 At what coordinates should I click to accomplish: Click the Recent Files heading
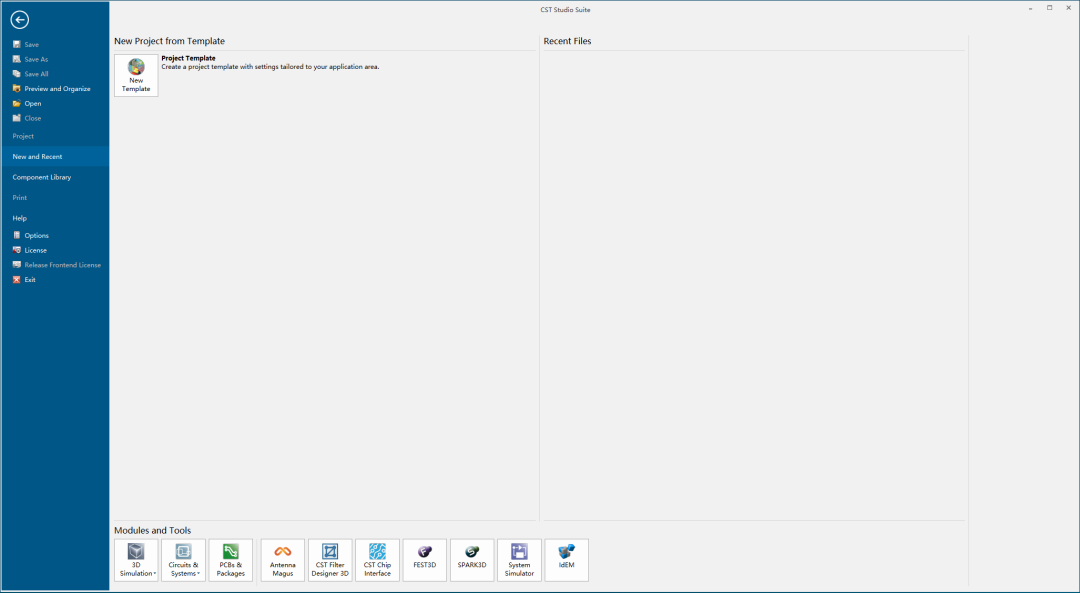pos(568,41)
